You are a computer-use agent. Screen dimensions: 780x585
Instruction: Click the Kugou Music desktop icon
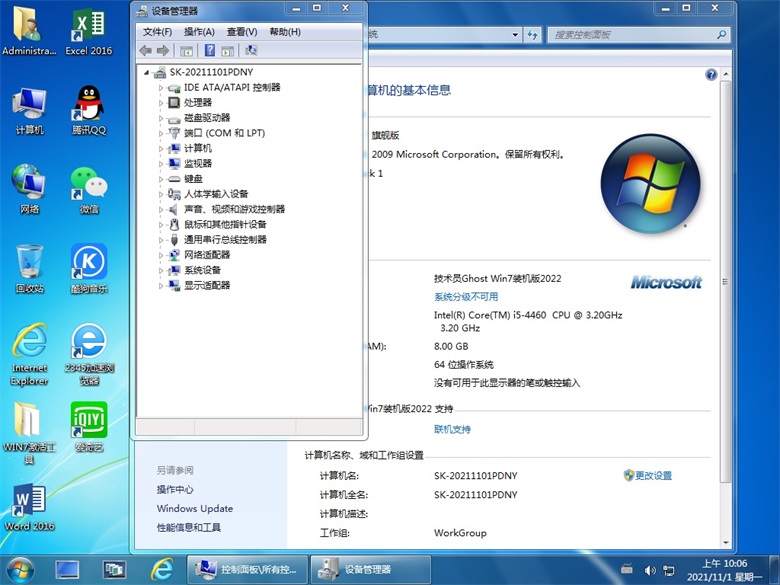click(89, 267)
